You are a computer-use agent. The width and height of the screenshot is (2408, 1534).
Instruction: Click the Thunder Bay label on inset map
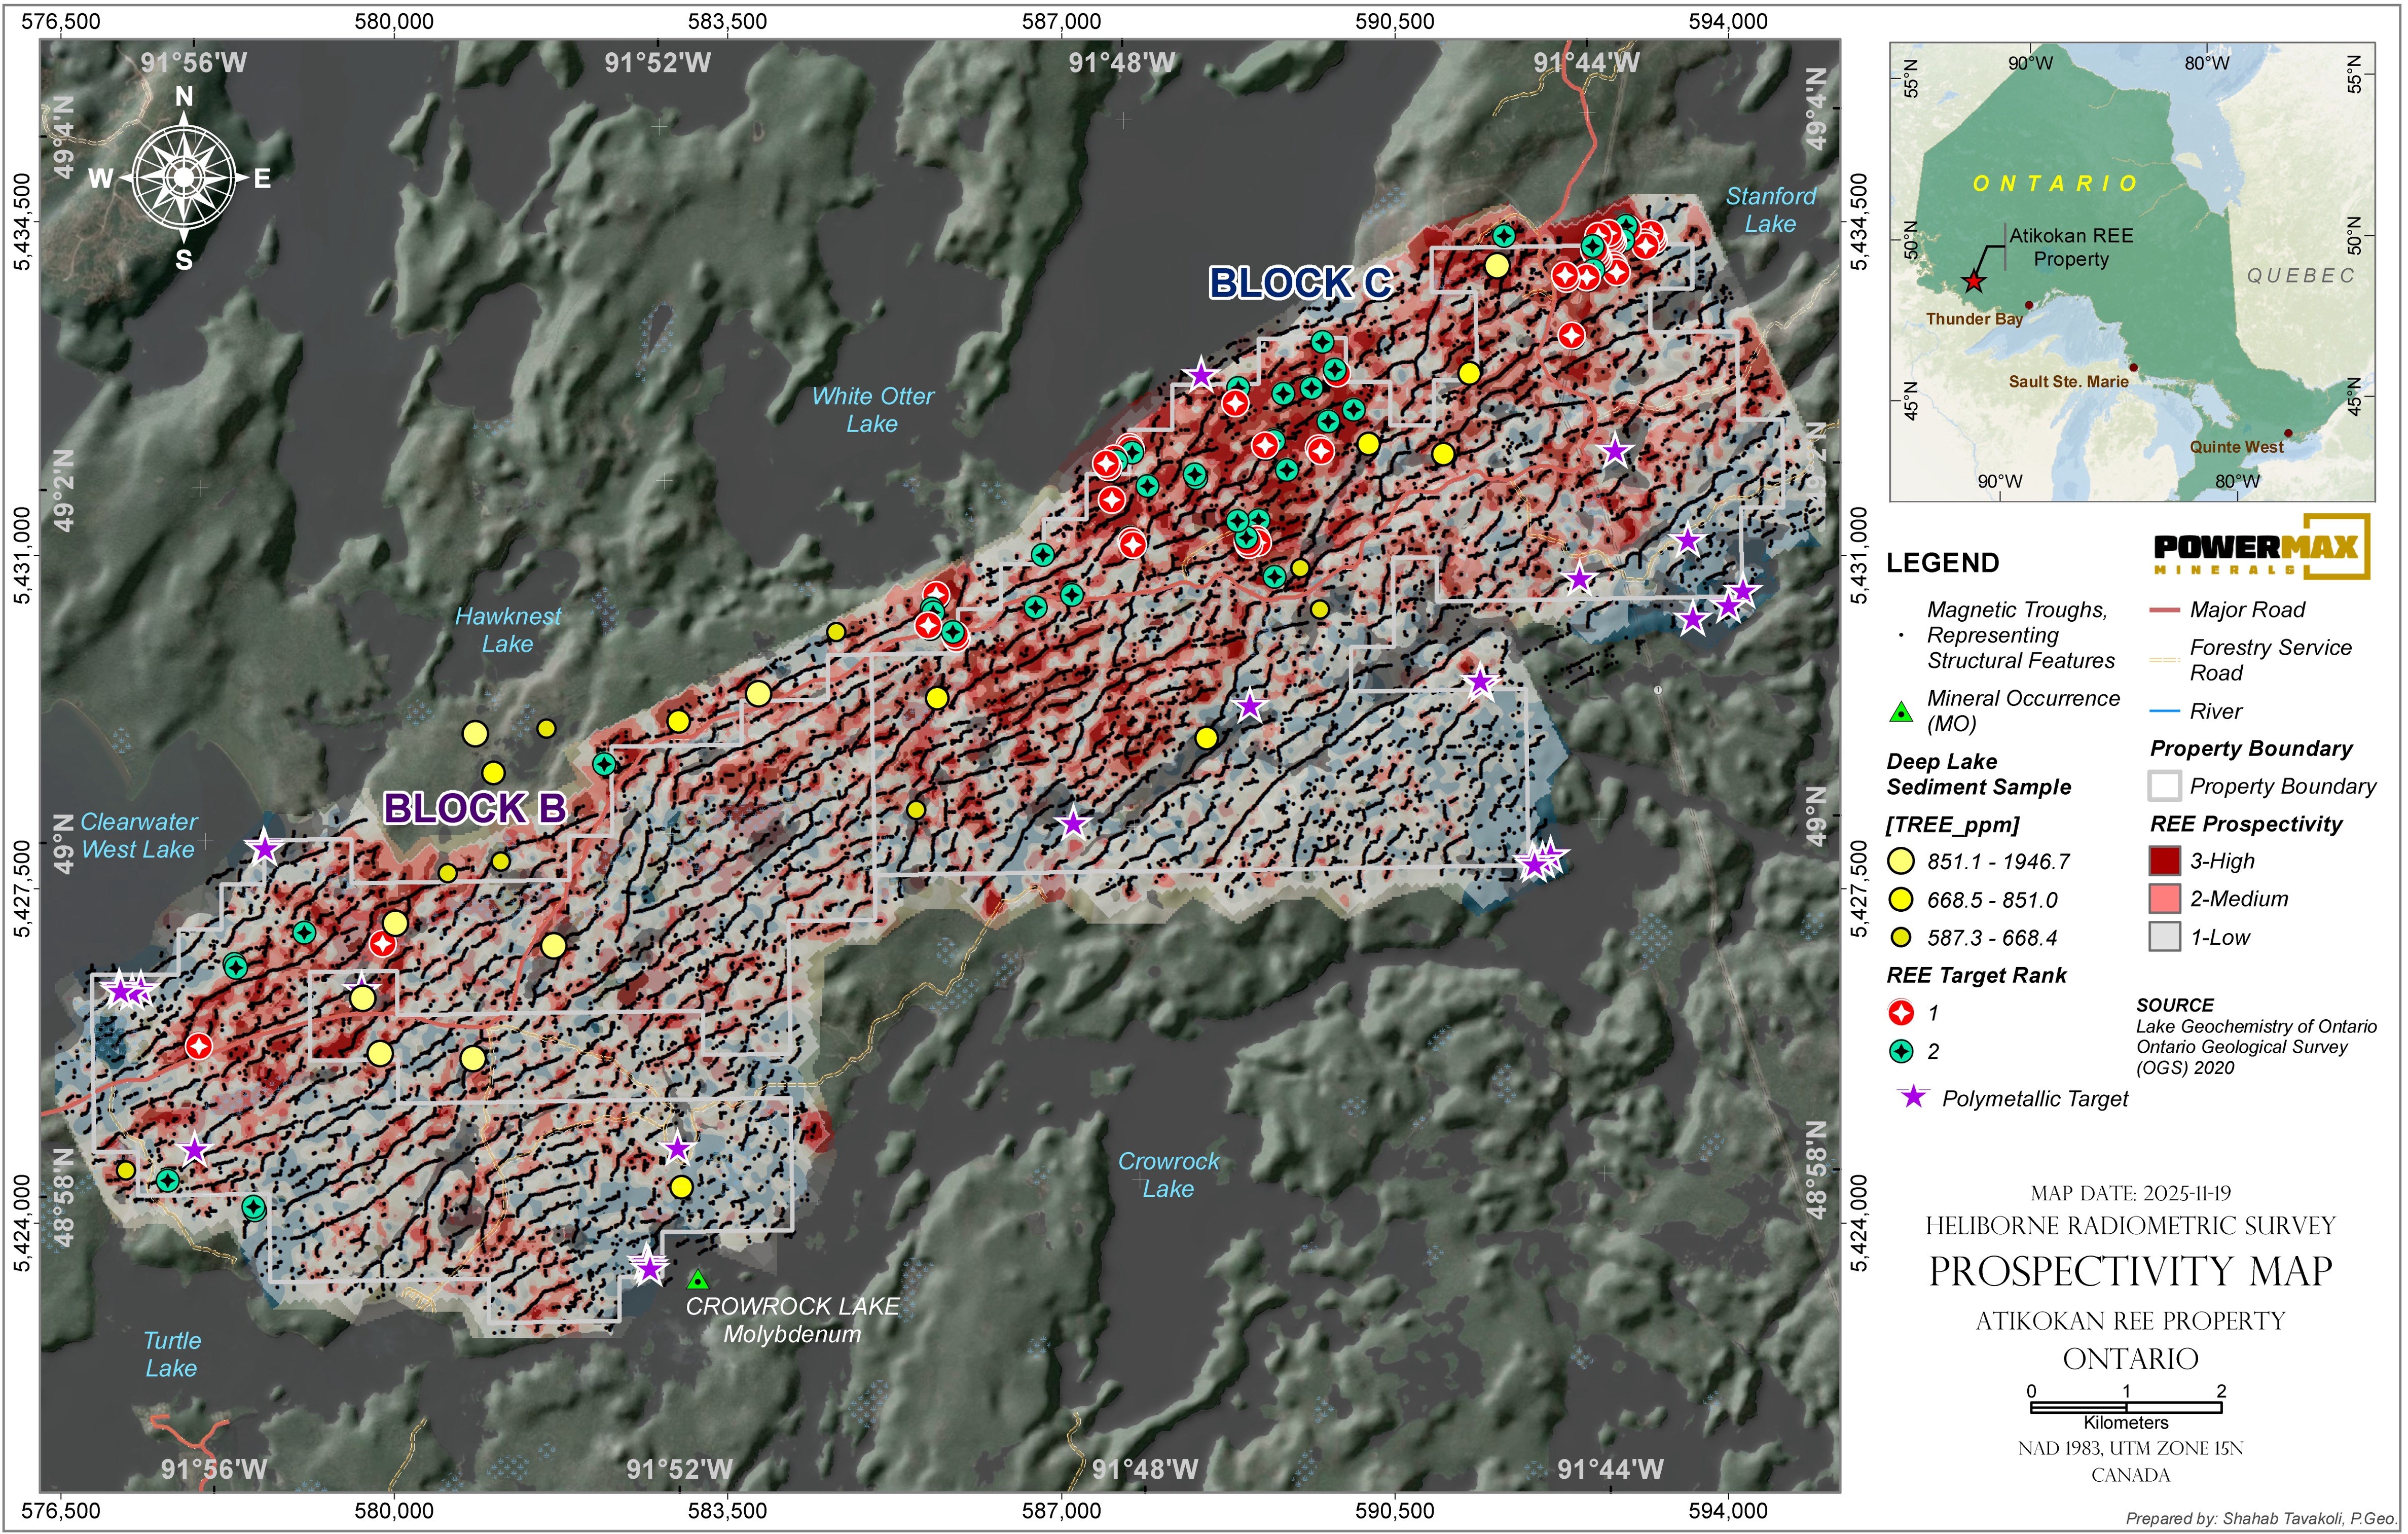tap(1974, 319)
